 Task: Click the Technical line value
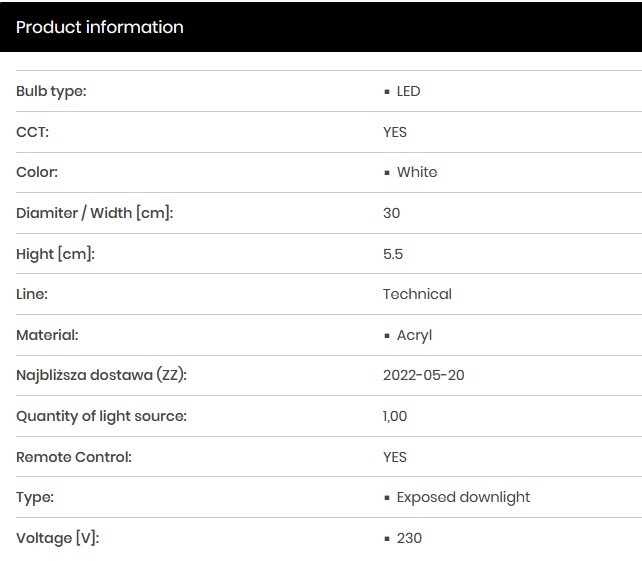[417, 294]
